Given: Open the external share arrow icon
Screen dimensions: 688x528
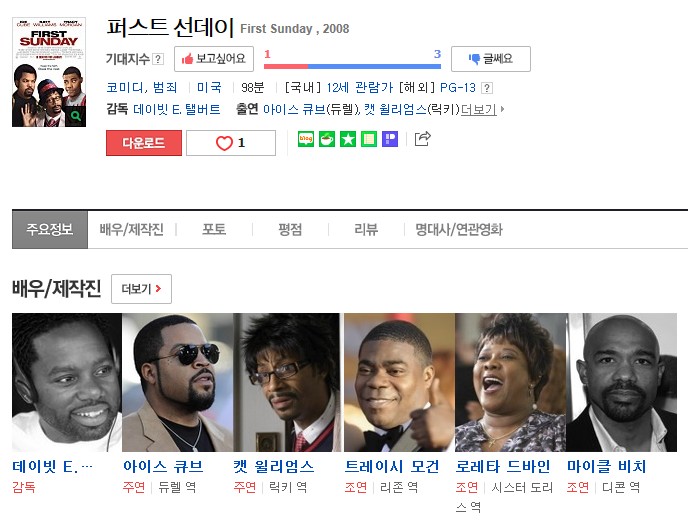Looking at the screenshot, I should tap(423, 139).
